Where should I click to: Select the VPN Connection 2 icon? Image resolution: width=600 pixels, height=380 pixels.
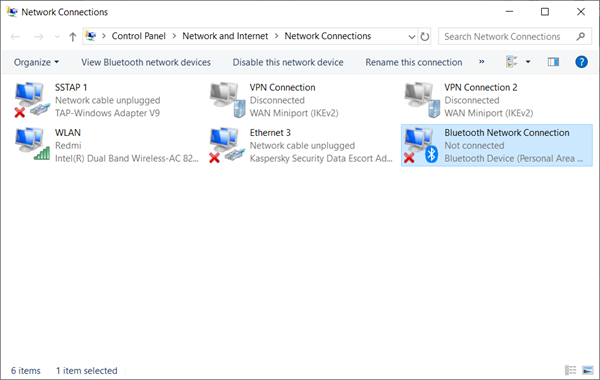click(x=422, y=99)
